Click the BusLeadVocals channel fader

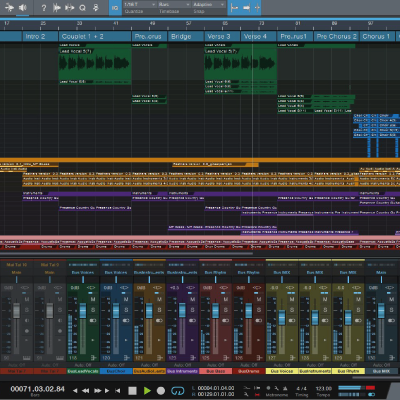point(83,311)
